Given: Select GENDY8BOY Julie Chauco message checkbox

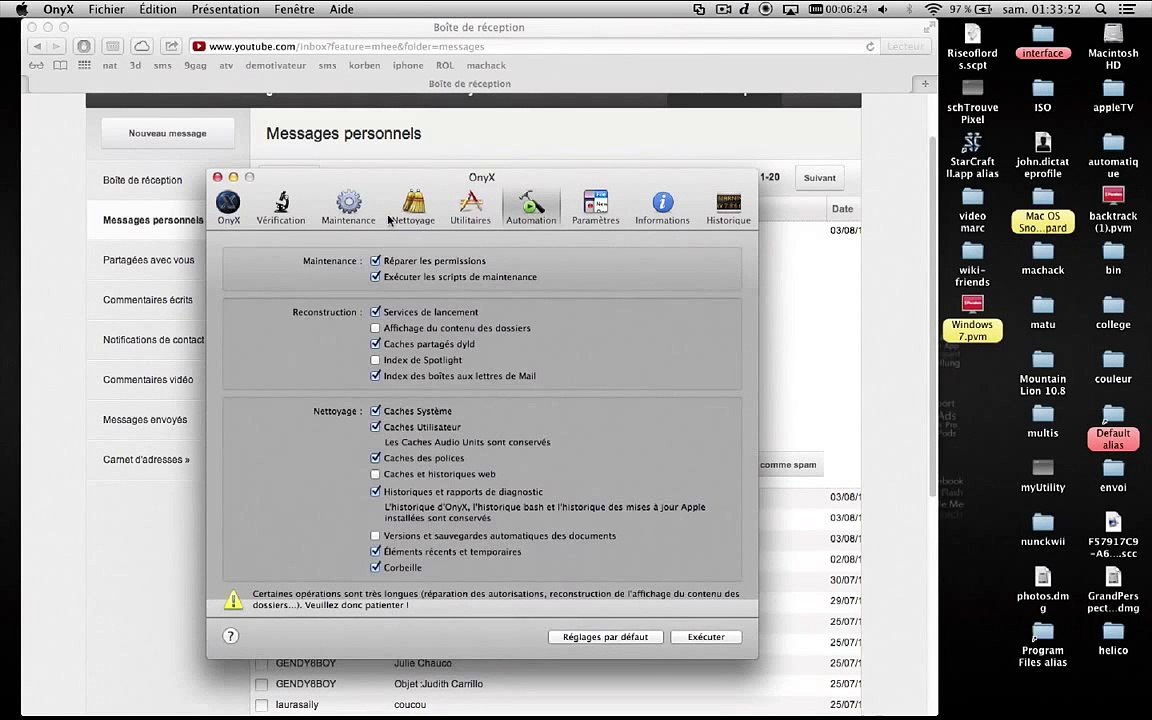Looking at the screenshot, I should [x=261, y=663].
